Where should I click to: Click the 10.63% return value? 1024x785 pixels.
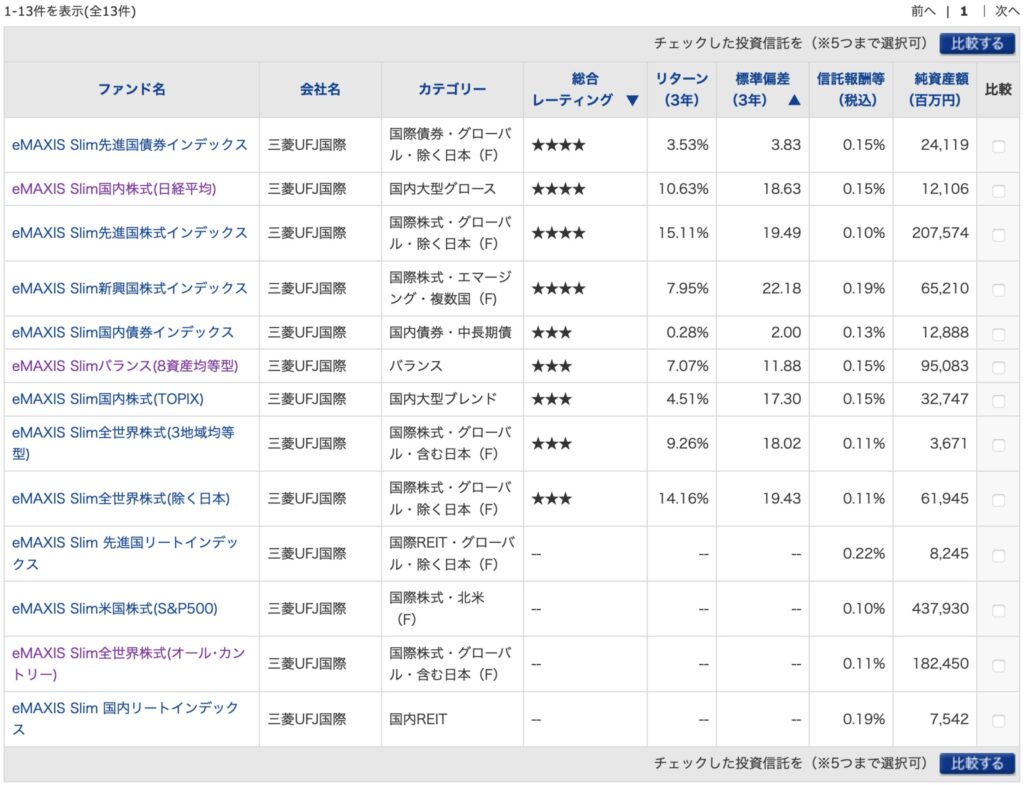click(x=683, y=189)
